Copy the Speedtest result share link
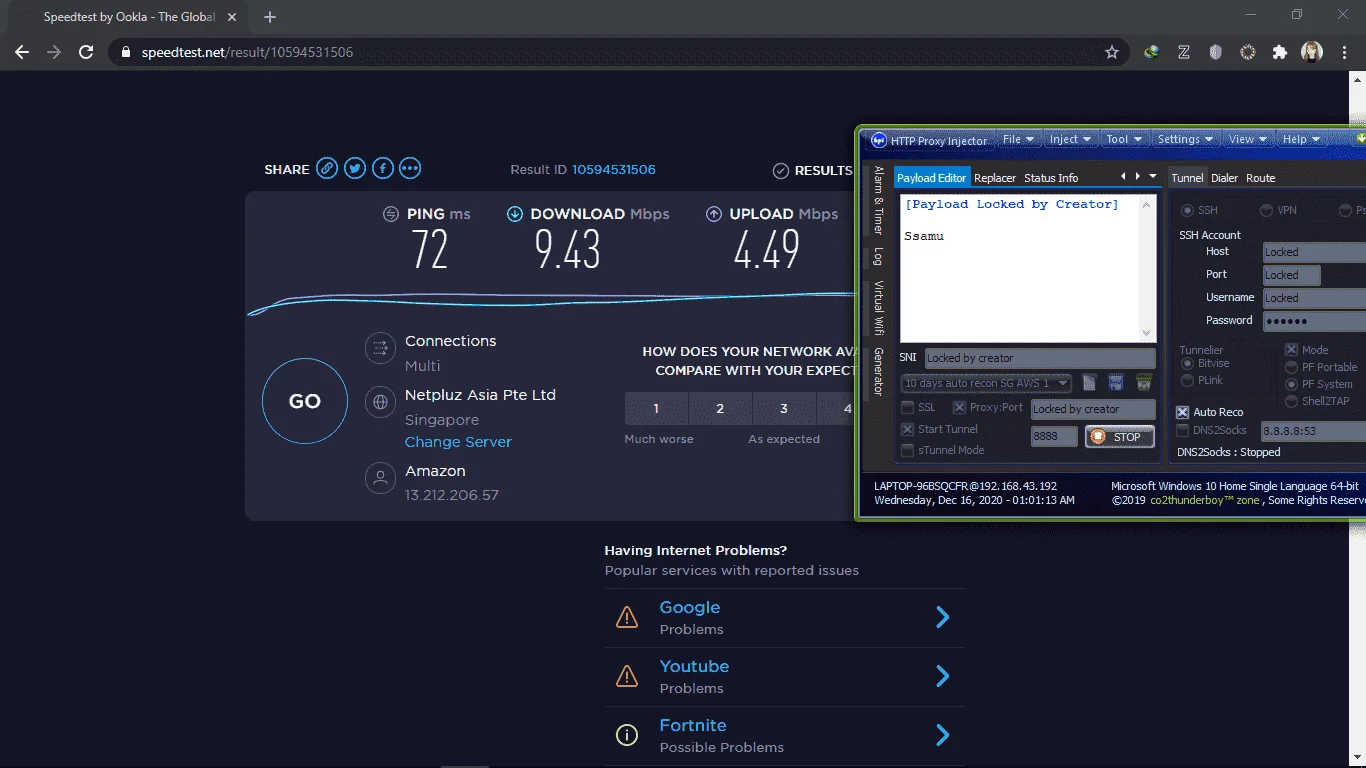 327,169
